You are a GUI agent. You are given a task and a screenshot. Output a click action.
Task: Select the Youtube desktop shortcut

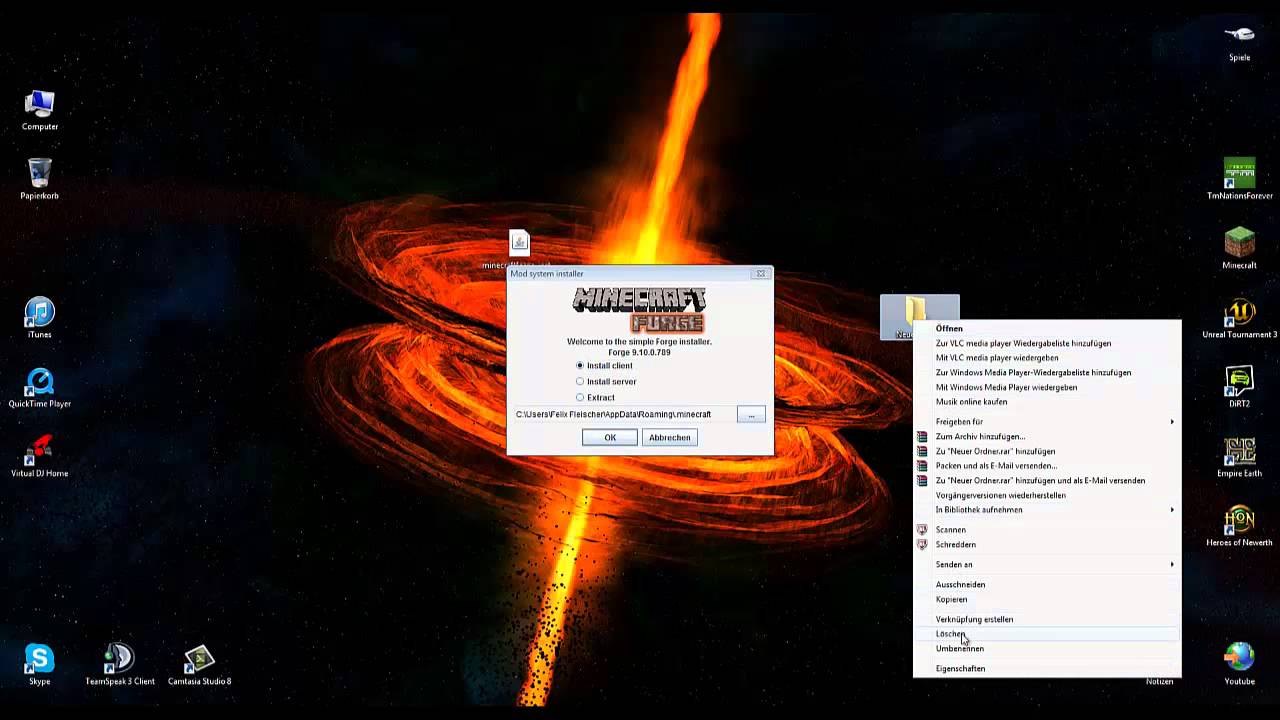tap(1240, 665)
